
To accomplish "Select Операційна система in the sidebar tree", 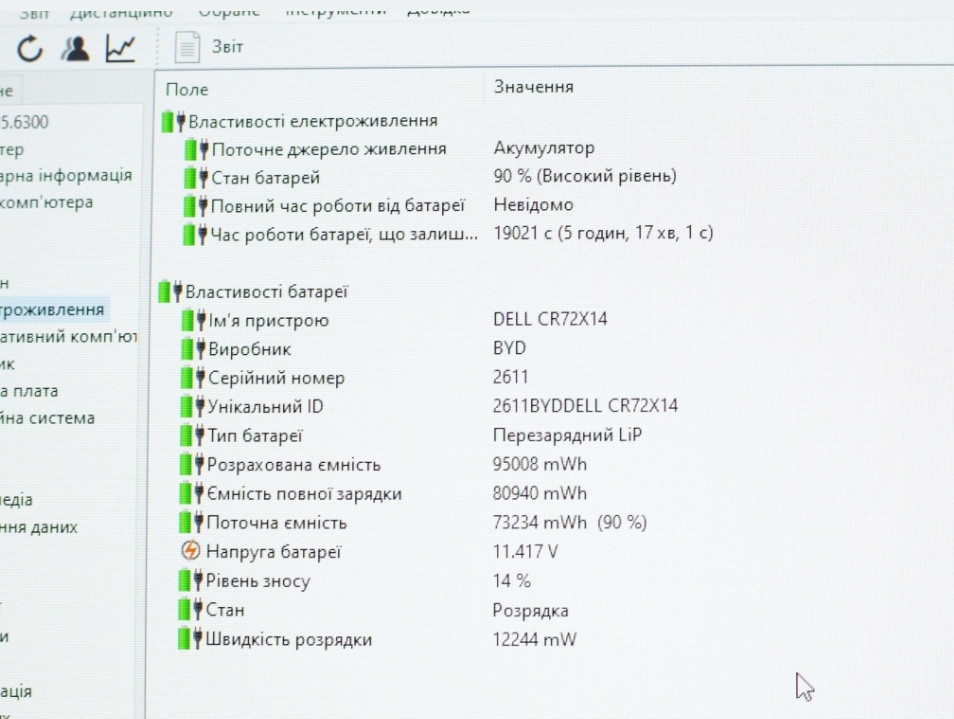I will pos(48,418).
